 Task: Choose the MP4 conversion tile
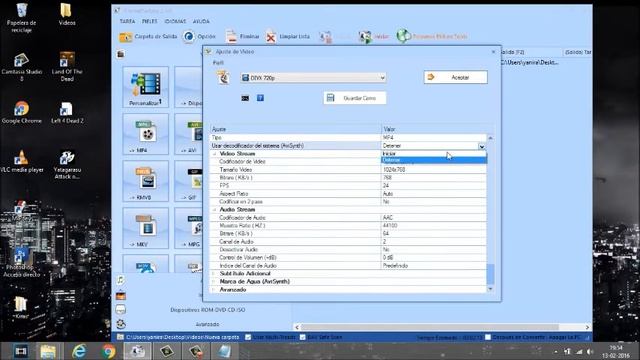click(x=146, y=134)
